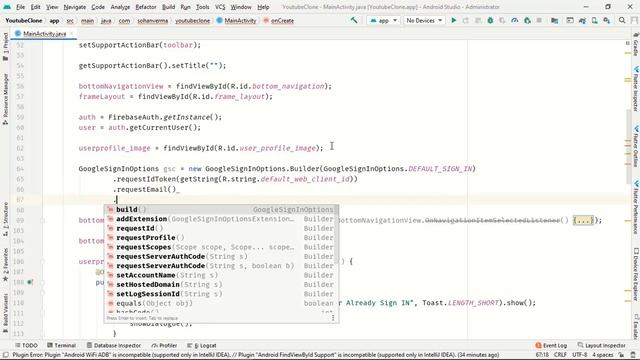Screen dimensions: 640x360
Task: Select requestProfile() completion suggestion
Action: click(x=221, y=238)
